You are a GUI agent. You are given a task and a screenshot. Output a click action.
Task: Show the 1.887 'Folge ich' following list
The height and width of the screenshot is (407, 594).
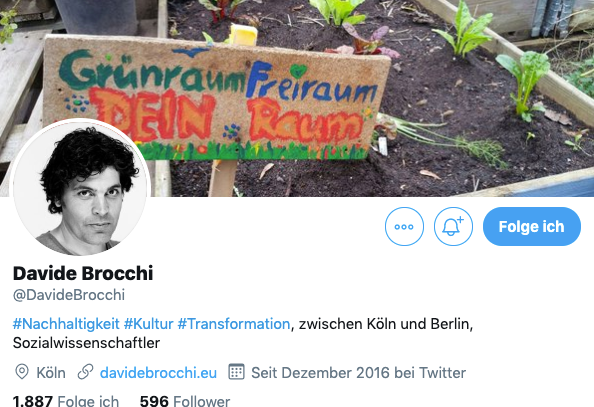[66, 401]
